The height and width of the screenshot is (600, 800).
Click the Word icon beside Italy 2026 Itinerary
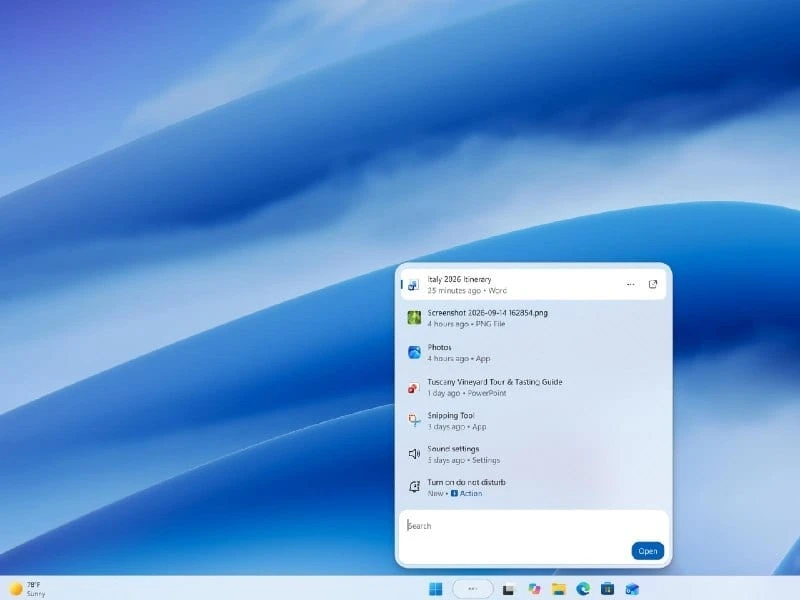(x=413, y=285)
